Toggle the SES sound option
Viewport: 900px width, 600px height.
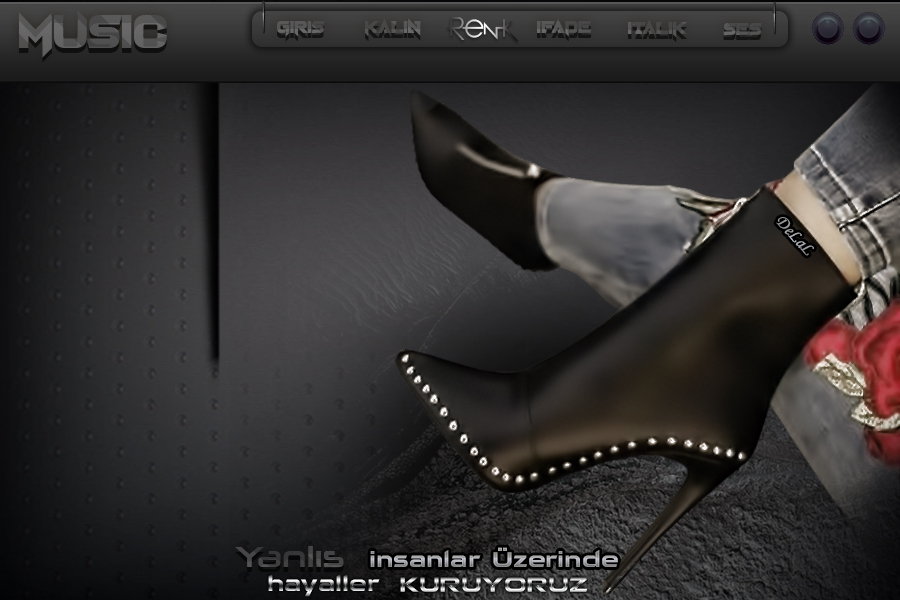pos(742,31)
